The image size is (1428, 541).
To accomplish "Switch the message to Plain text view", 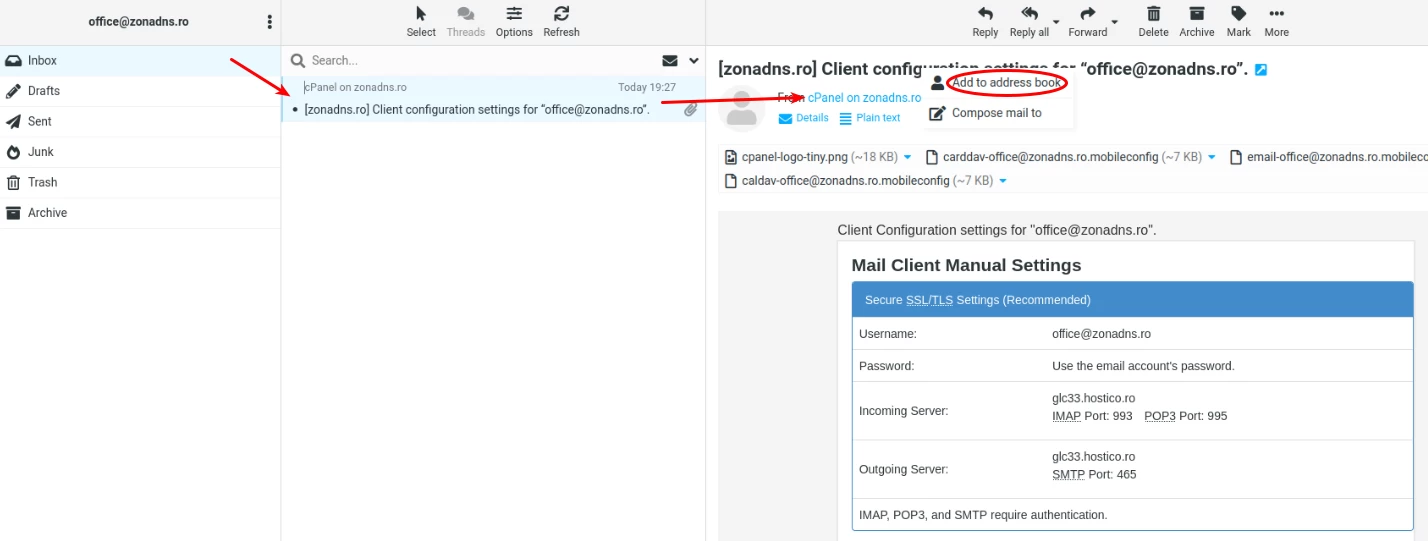I will point(870,118).
